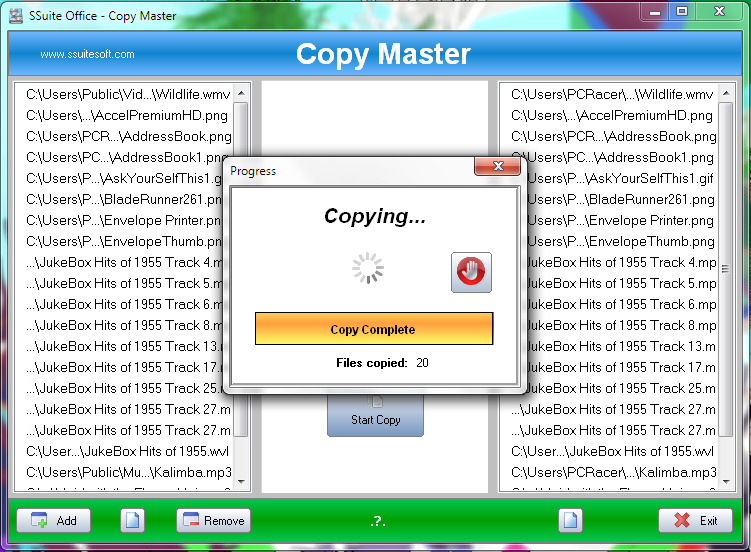Click the Add button
This screenshot has width=751, height=552.
pyautogui.click(x=54, y=520)
